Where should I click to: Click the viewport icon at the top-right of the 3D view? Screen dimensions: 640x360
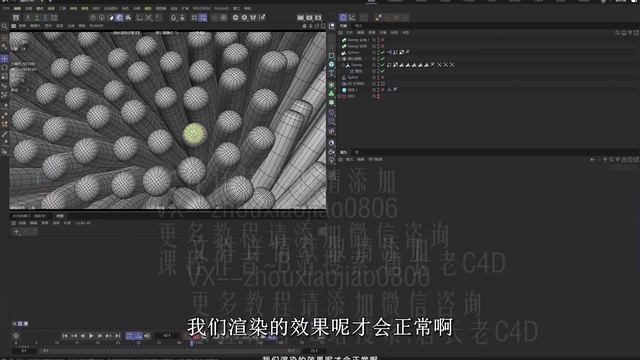pyautogui.click(x=323, y=26)
